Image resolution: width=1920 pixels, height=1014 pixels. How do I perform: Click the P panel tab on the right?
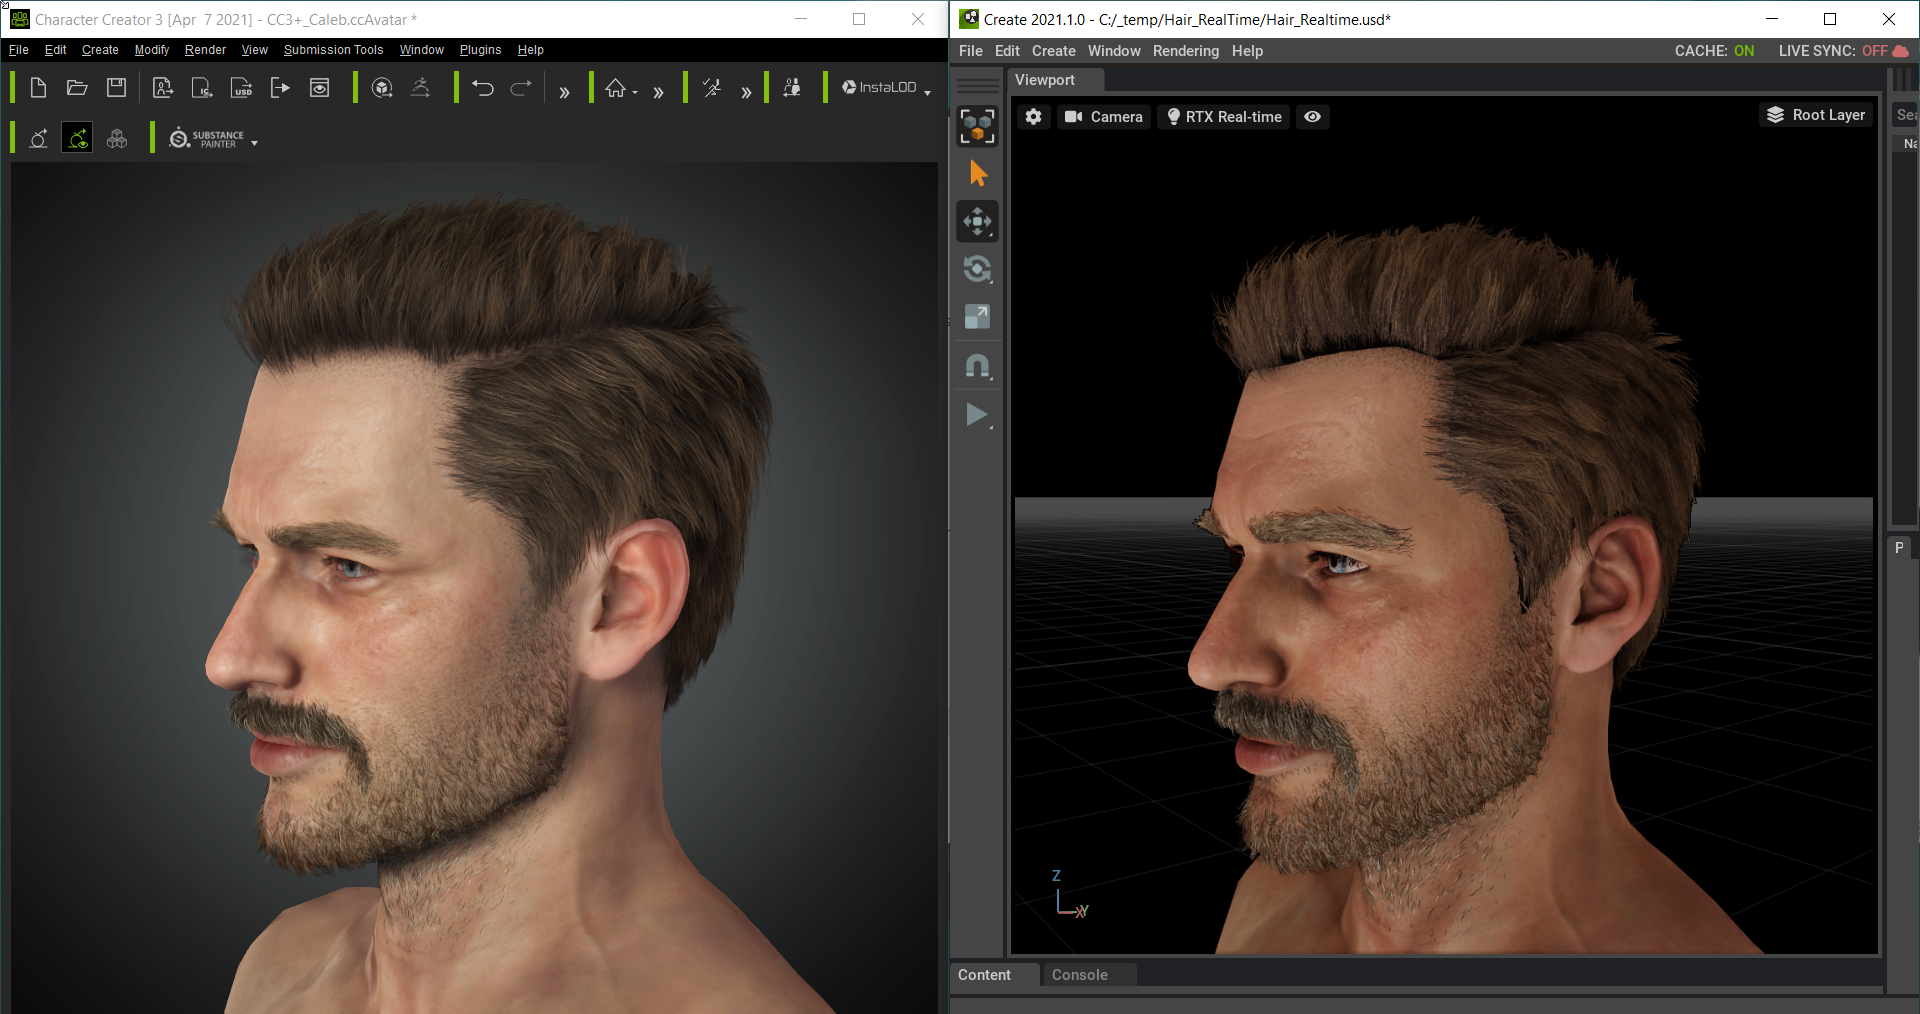pos(1899,548)
